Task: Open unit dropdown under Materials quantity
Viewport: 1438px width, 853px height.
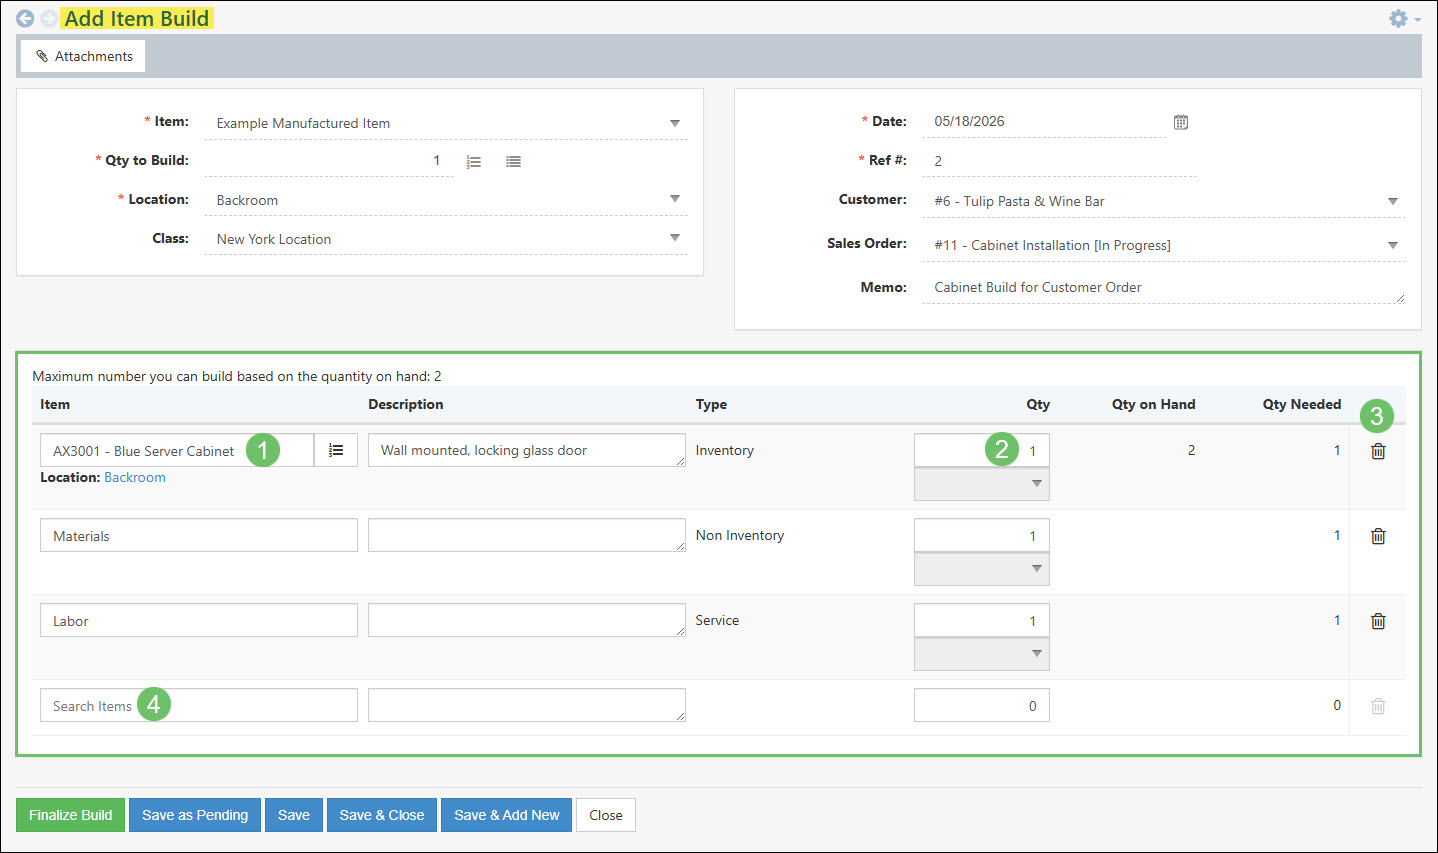Action: 982,569
